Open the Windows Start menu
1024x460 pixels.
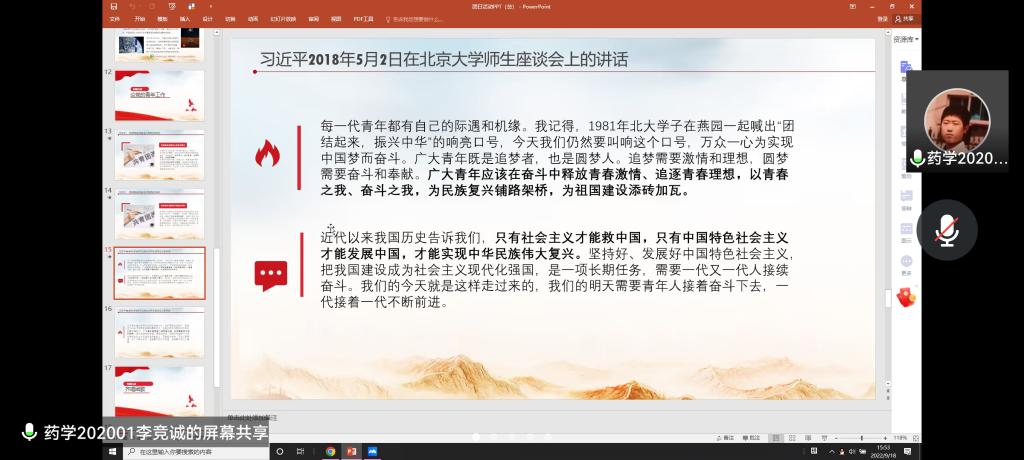[x=112, y=451]
